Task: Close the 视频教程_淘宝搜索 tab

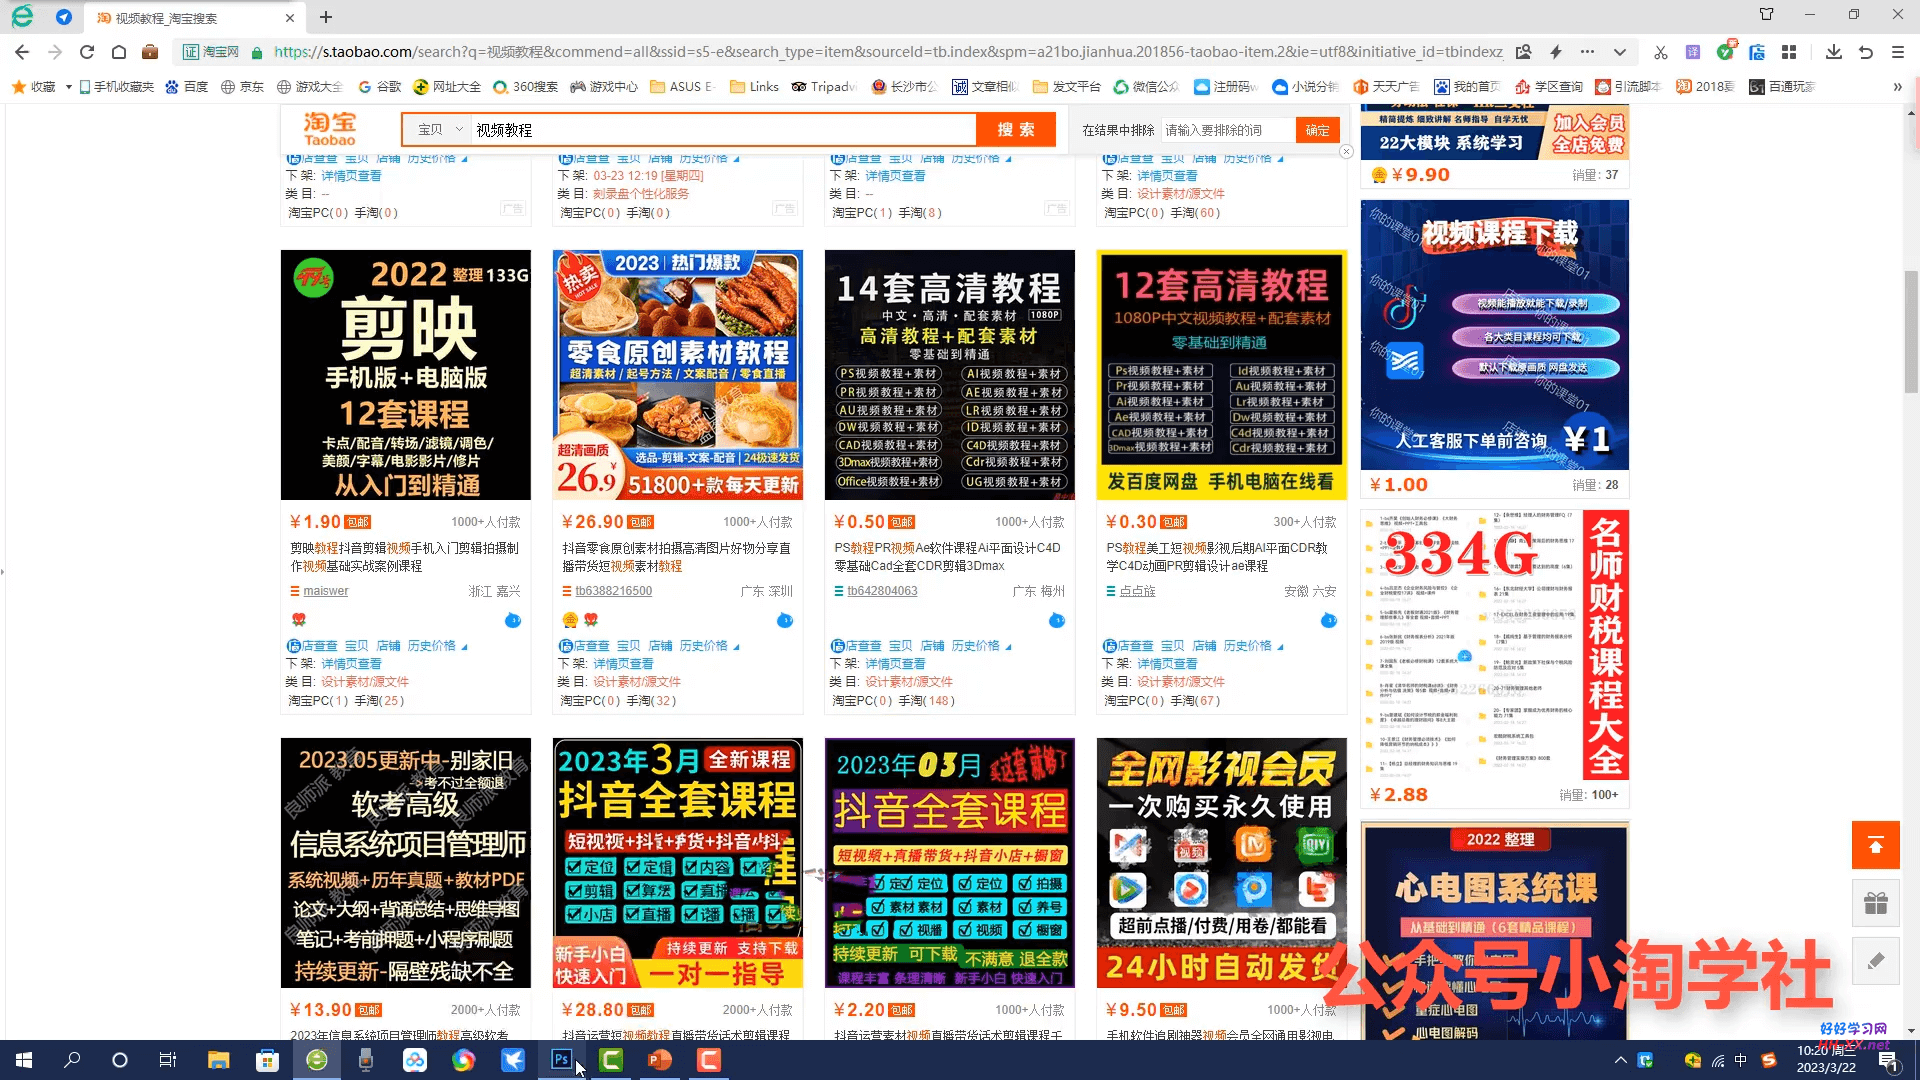Action: (x=290, y=18)
